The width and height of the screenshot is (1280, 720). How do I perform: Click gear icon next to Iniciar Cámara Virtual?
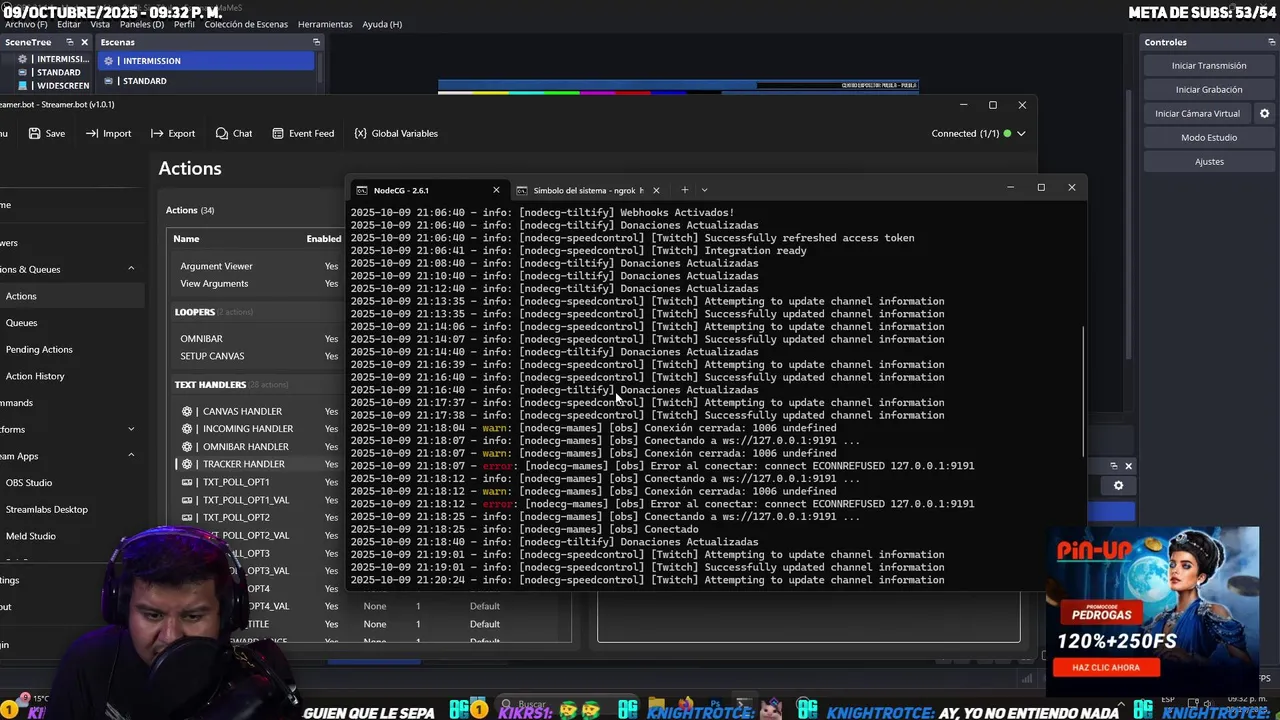pos(1264,113)
